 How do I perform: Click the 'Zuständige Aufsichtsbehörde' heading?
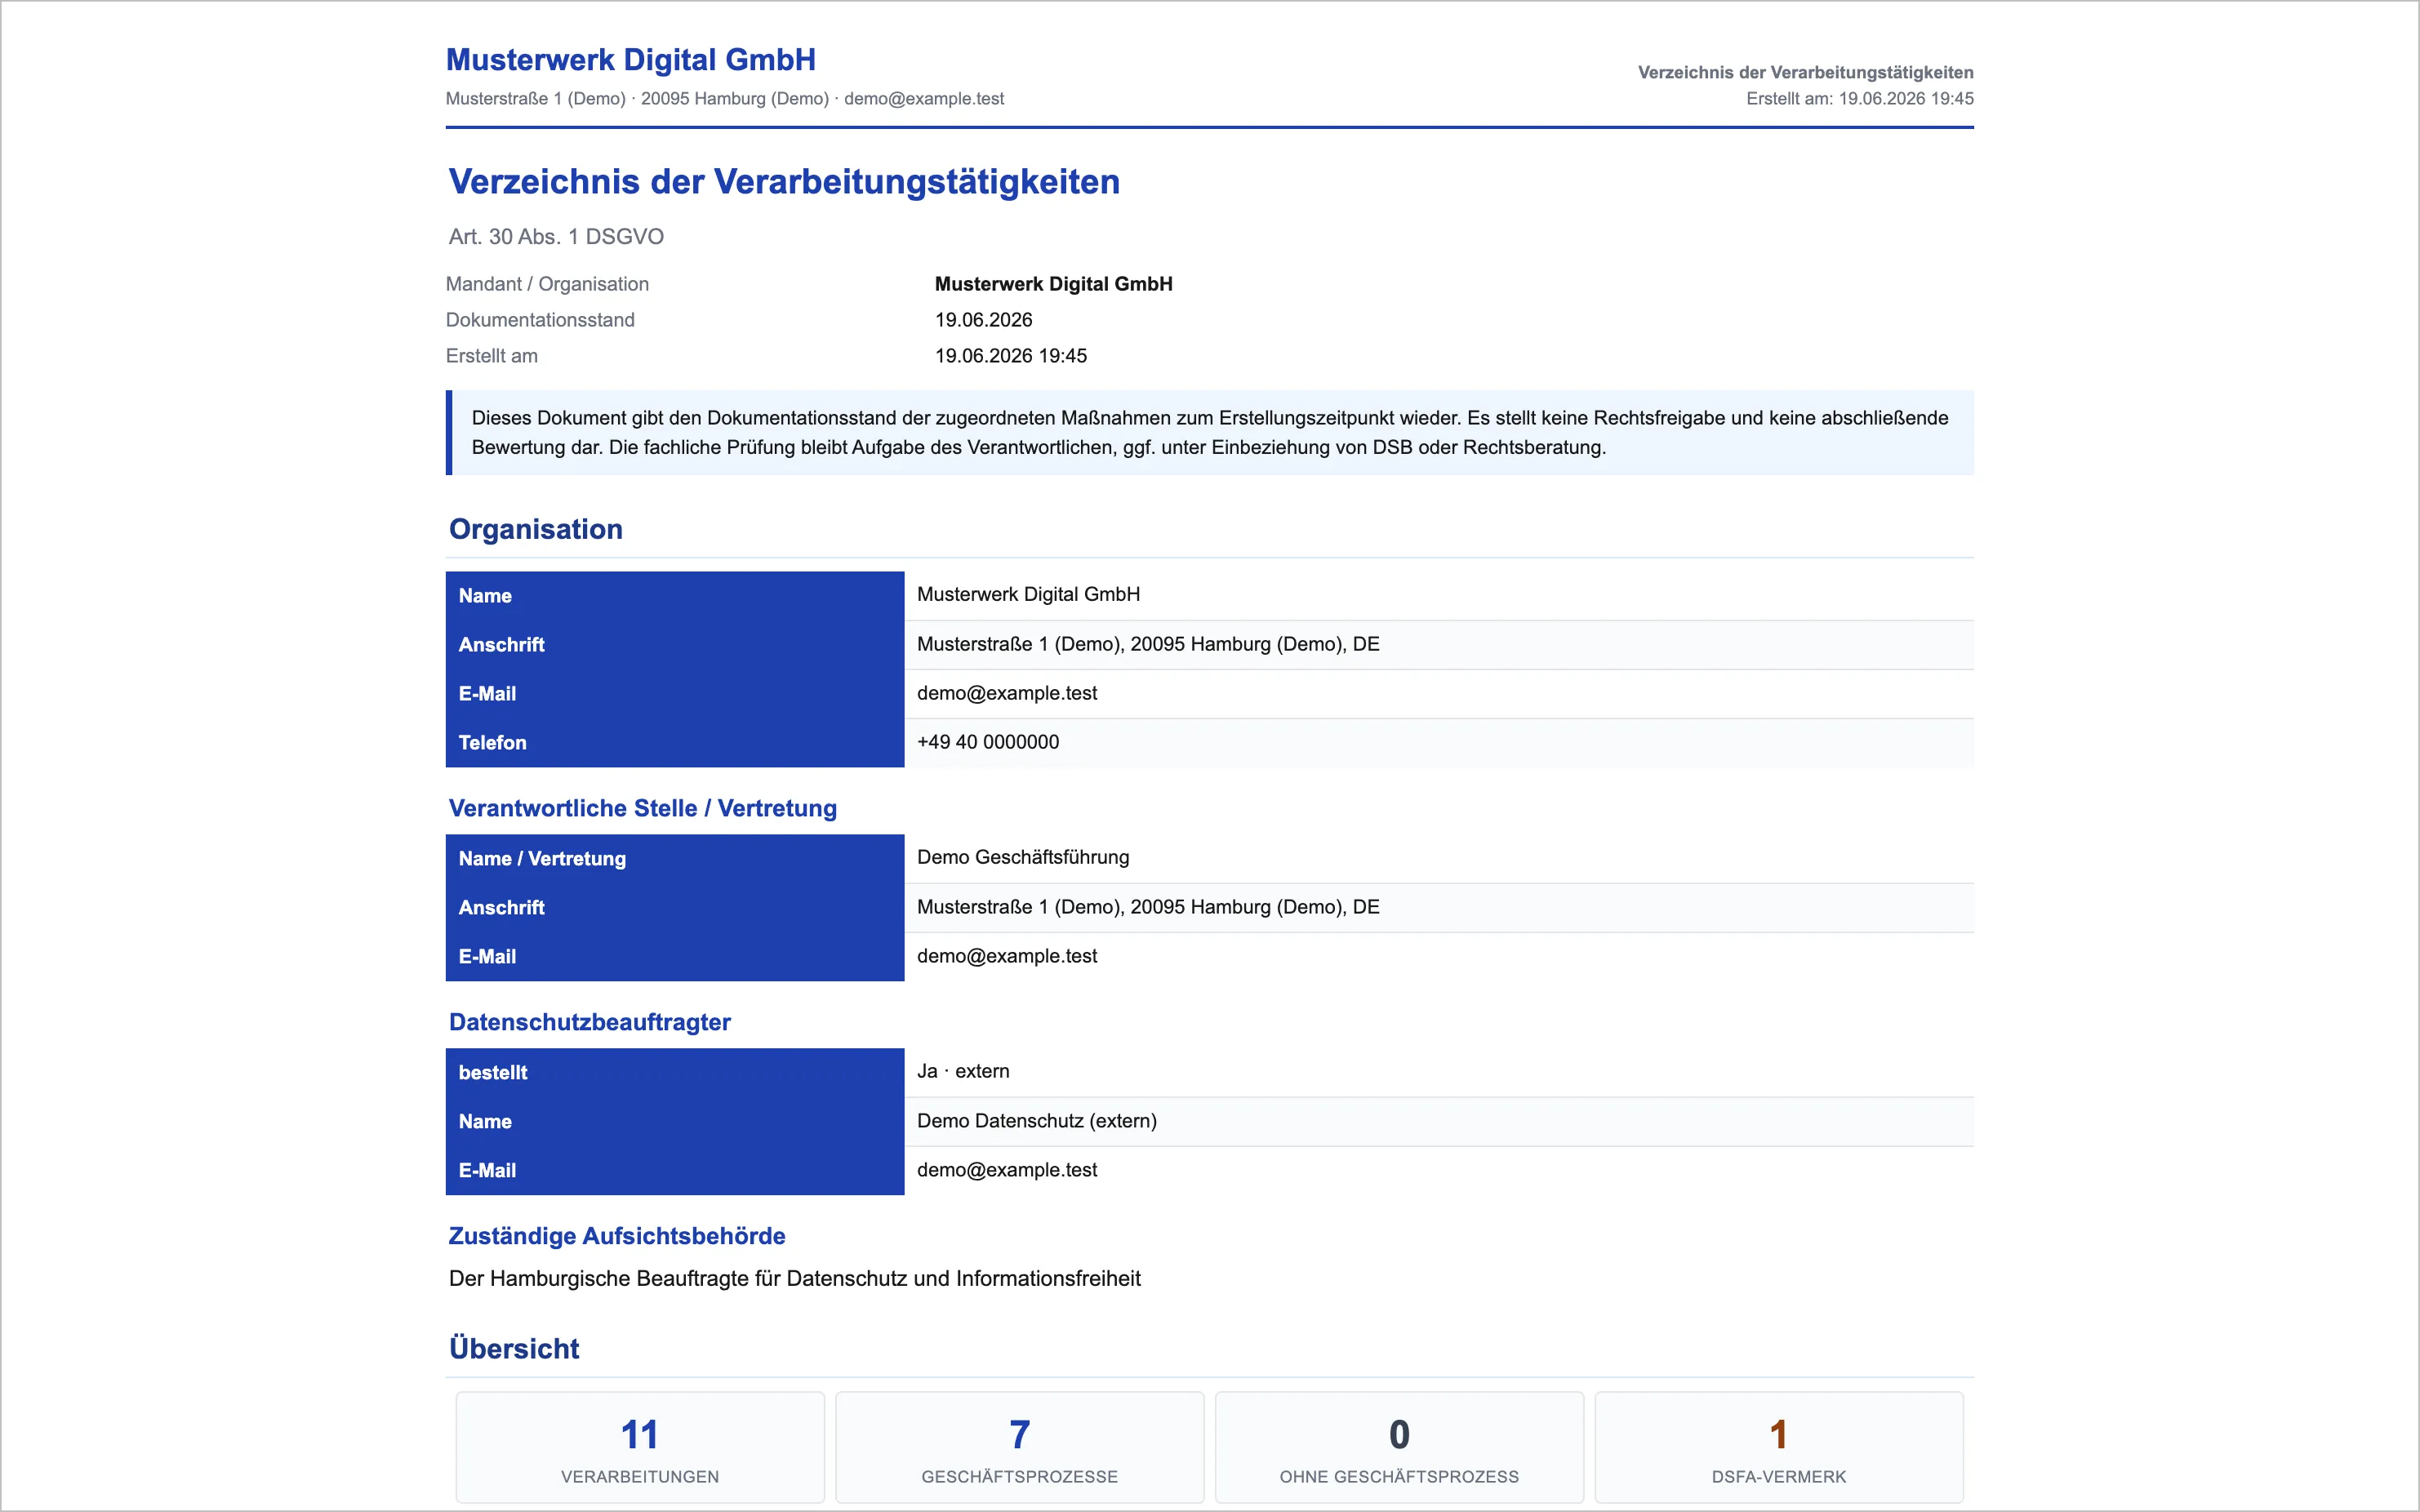click(x=617, y=1236)
